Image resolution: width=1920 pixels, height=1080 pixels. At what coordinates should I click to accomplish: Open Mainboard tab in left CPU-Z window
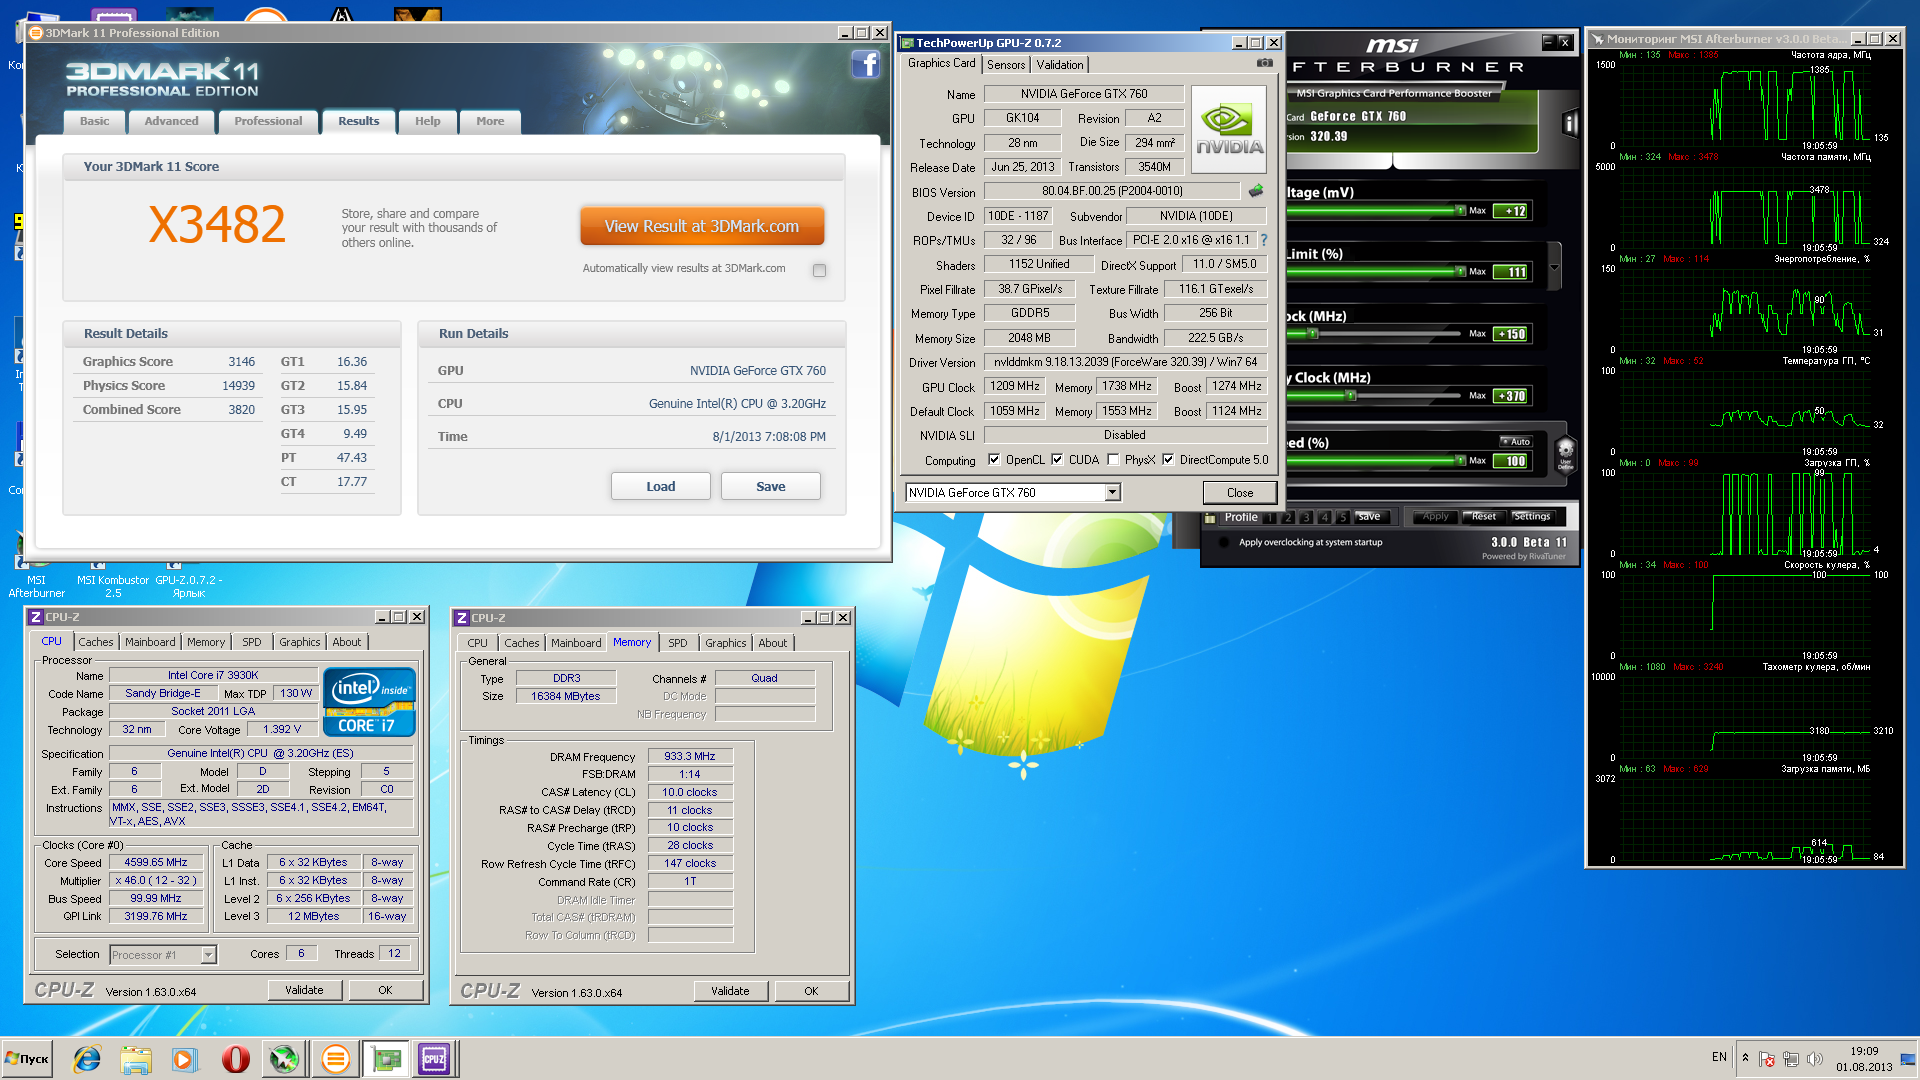coord(150,642)
